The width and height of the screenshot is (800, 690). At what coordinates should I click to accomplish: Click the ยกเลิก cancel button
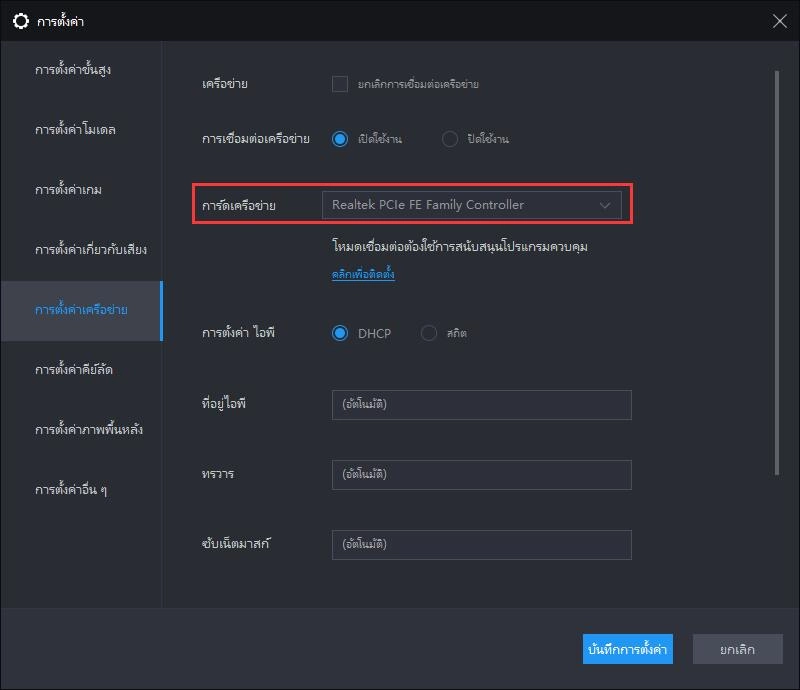pos(737,649)
